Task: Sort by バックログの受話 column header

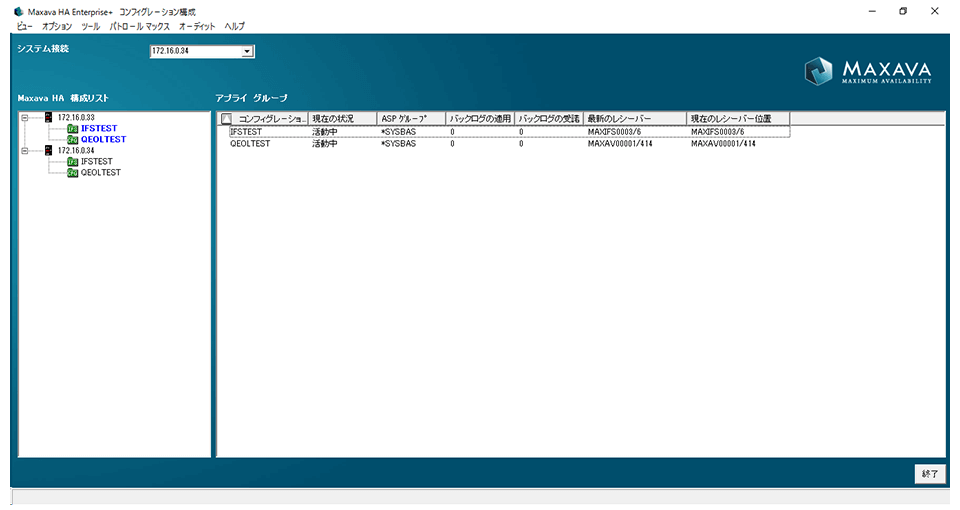Action: click(549, 119)
